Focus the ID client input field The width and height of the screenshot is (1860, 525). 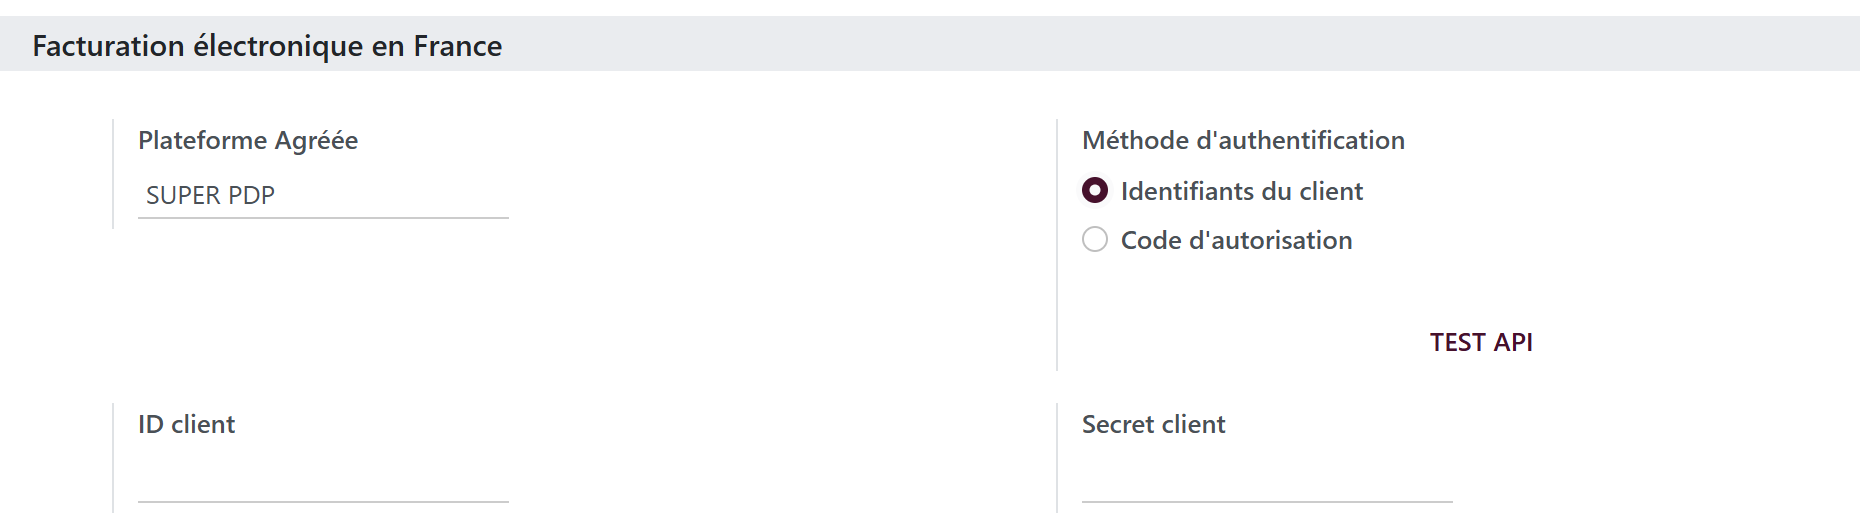click(323, 480)
